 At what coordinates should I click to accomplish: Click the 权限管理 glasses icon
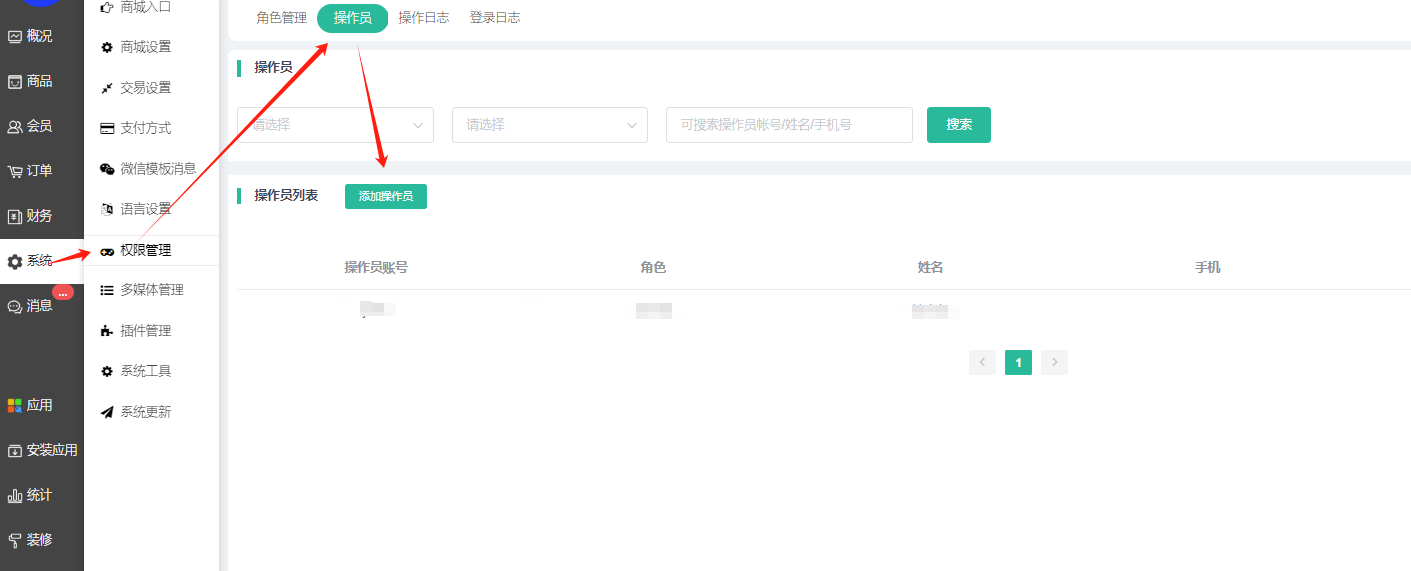point(107,251)
